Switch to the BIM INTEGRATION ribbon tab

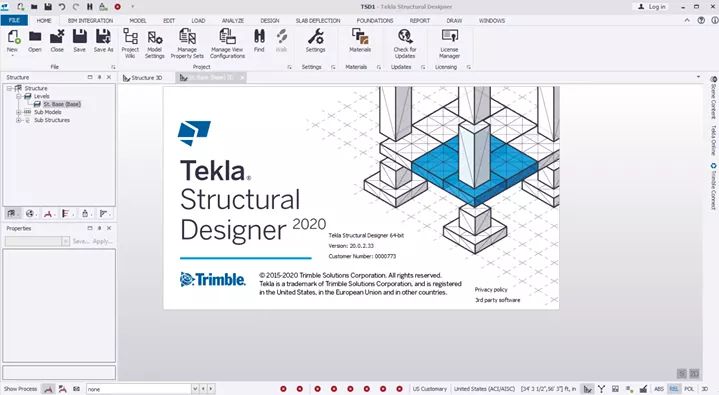[90, 21]
